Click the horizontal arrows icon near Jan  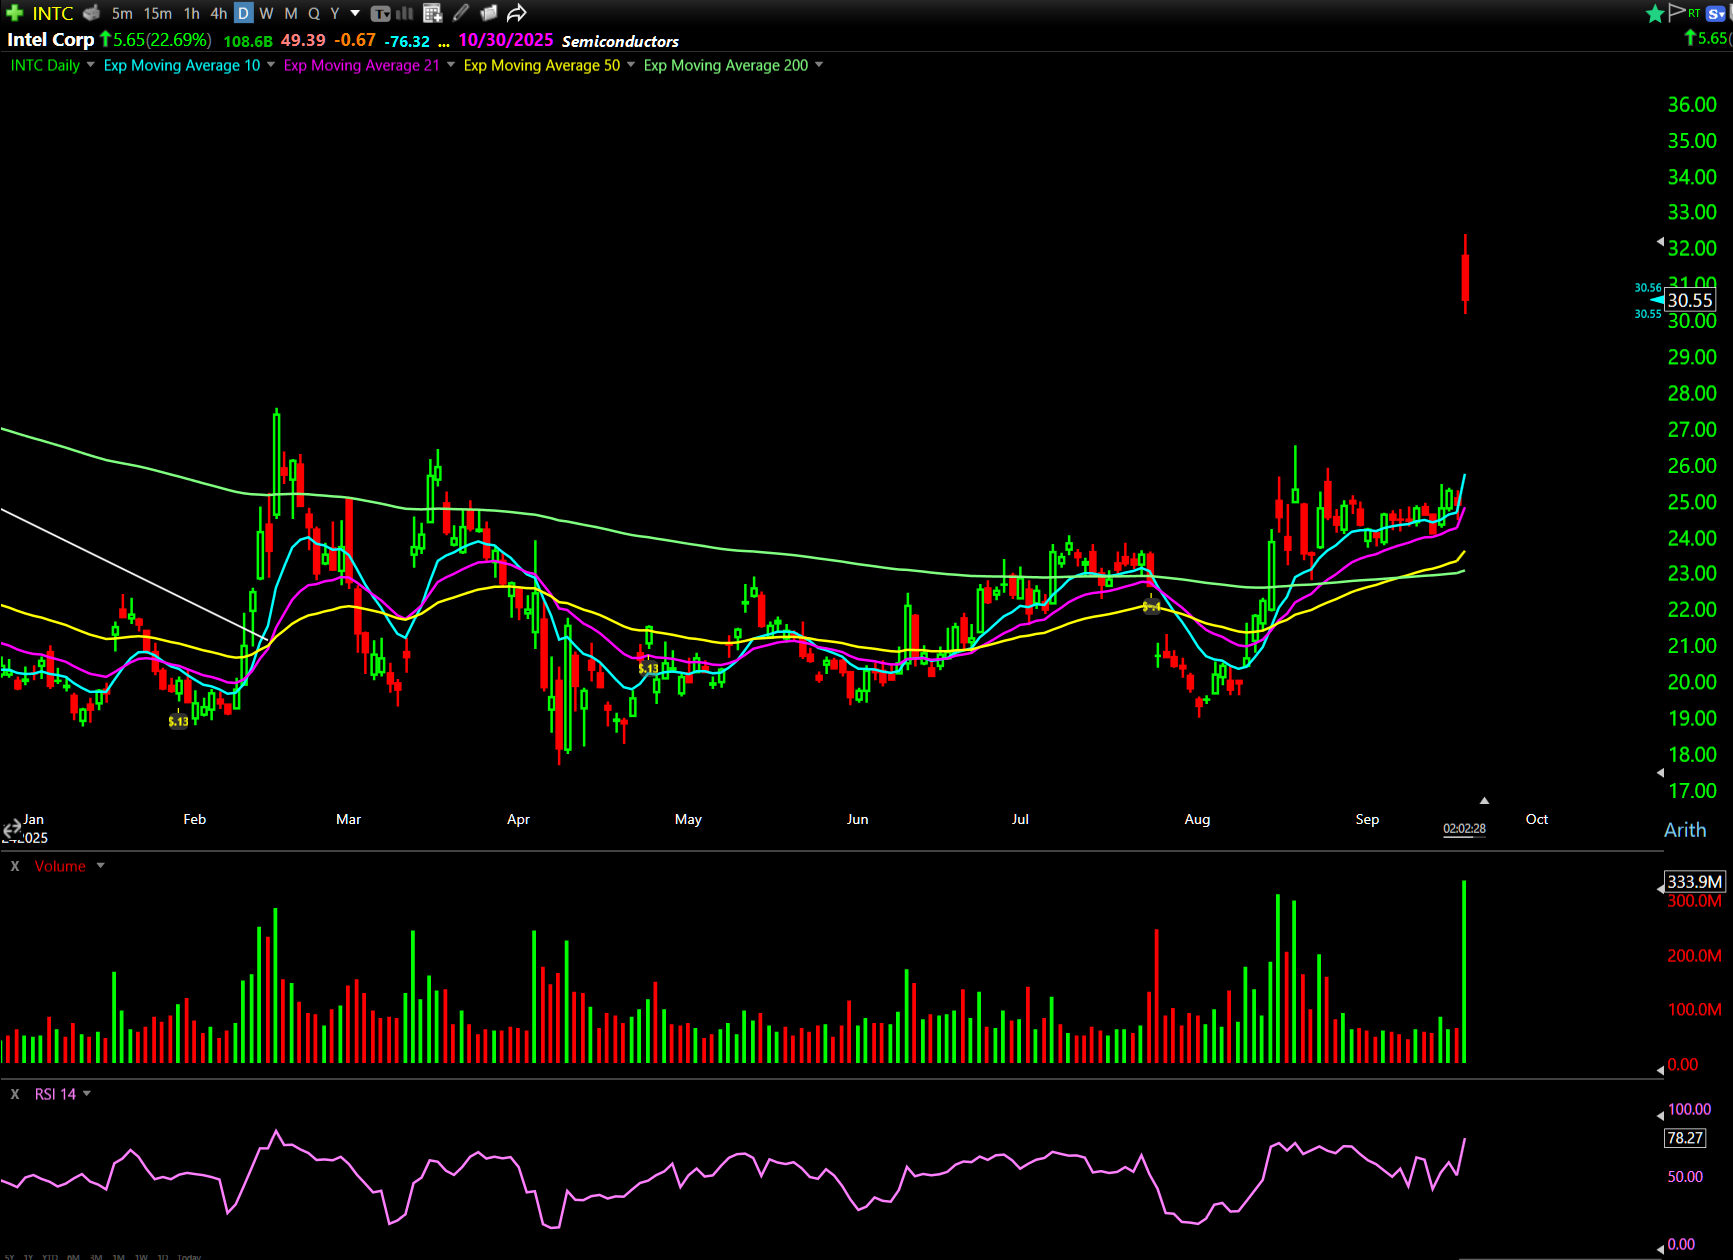point(11,829)
